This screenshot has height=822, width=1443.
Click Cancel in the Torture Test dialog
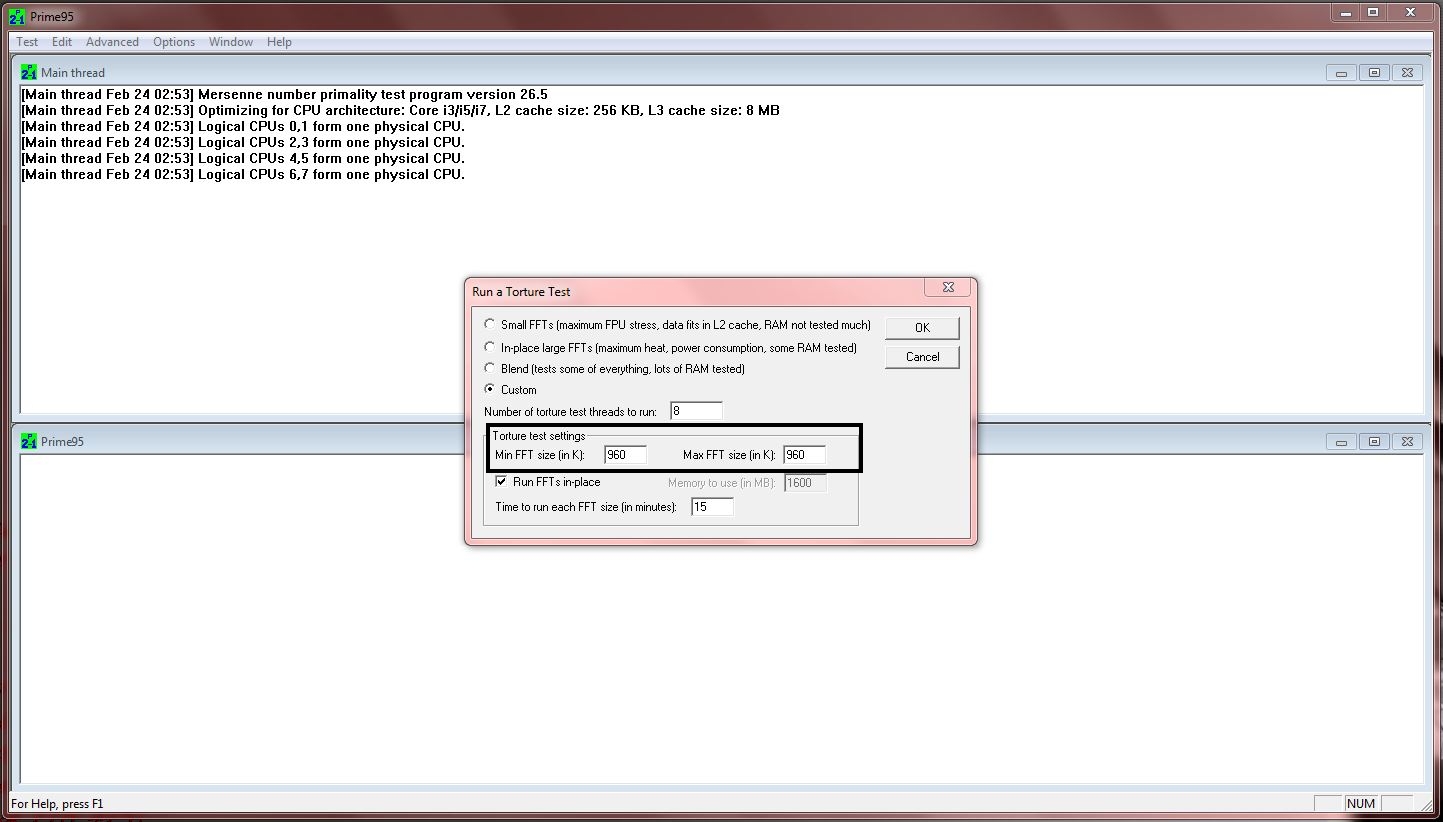click(922, 357)
